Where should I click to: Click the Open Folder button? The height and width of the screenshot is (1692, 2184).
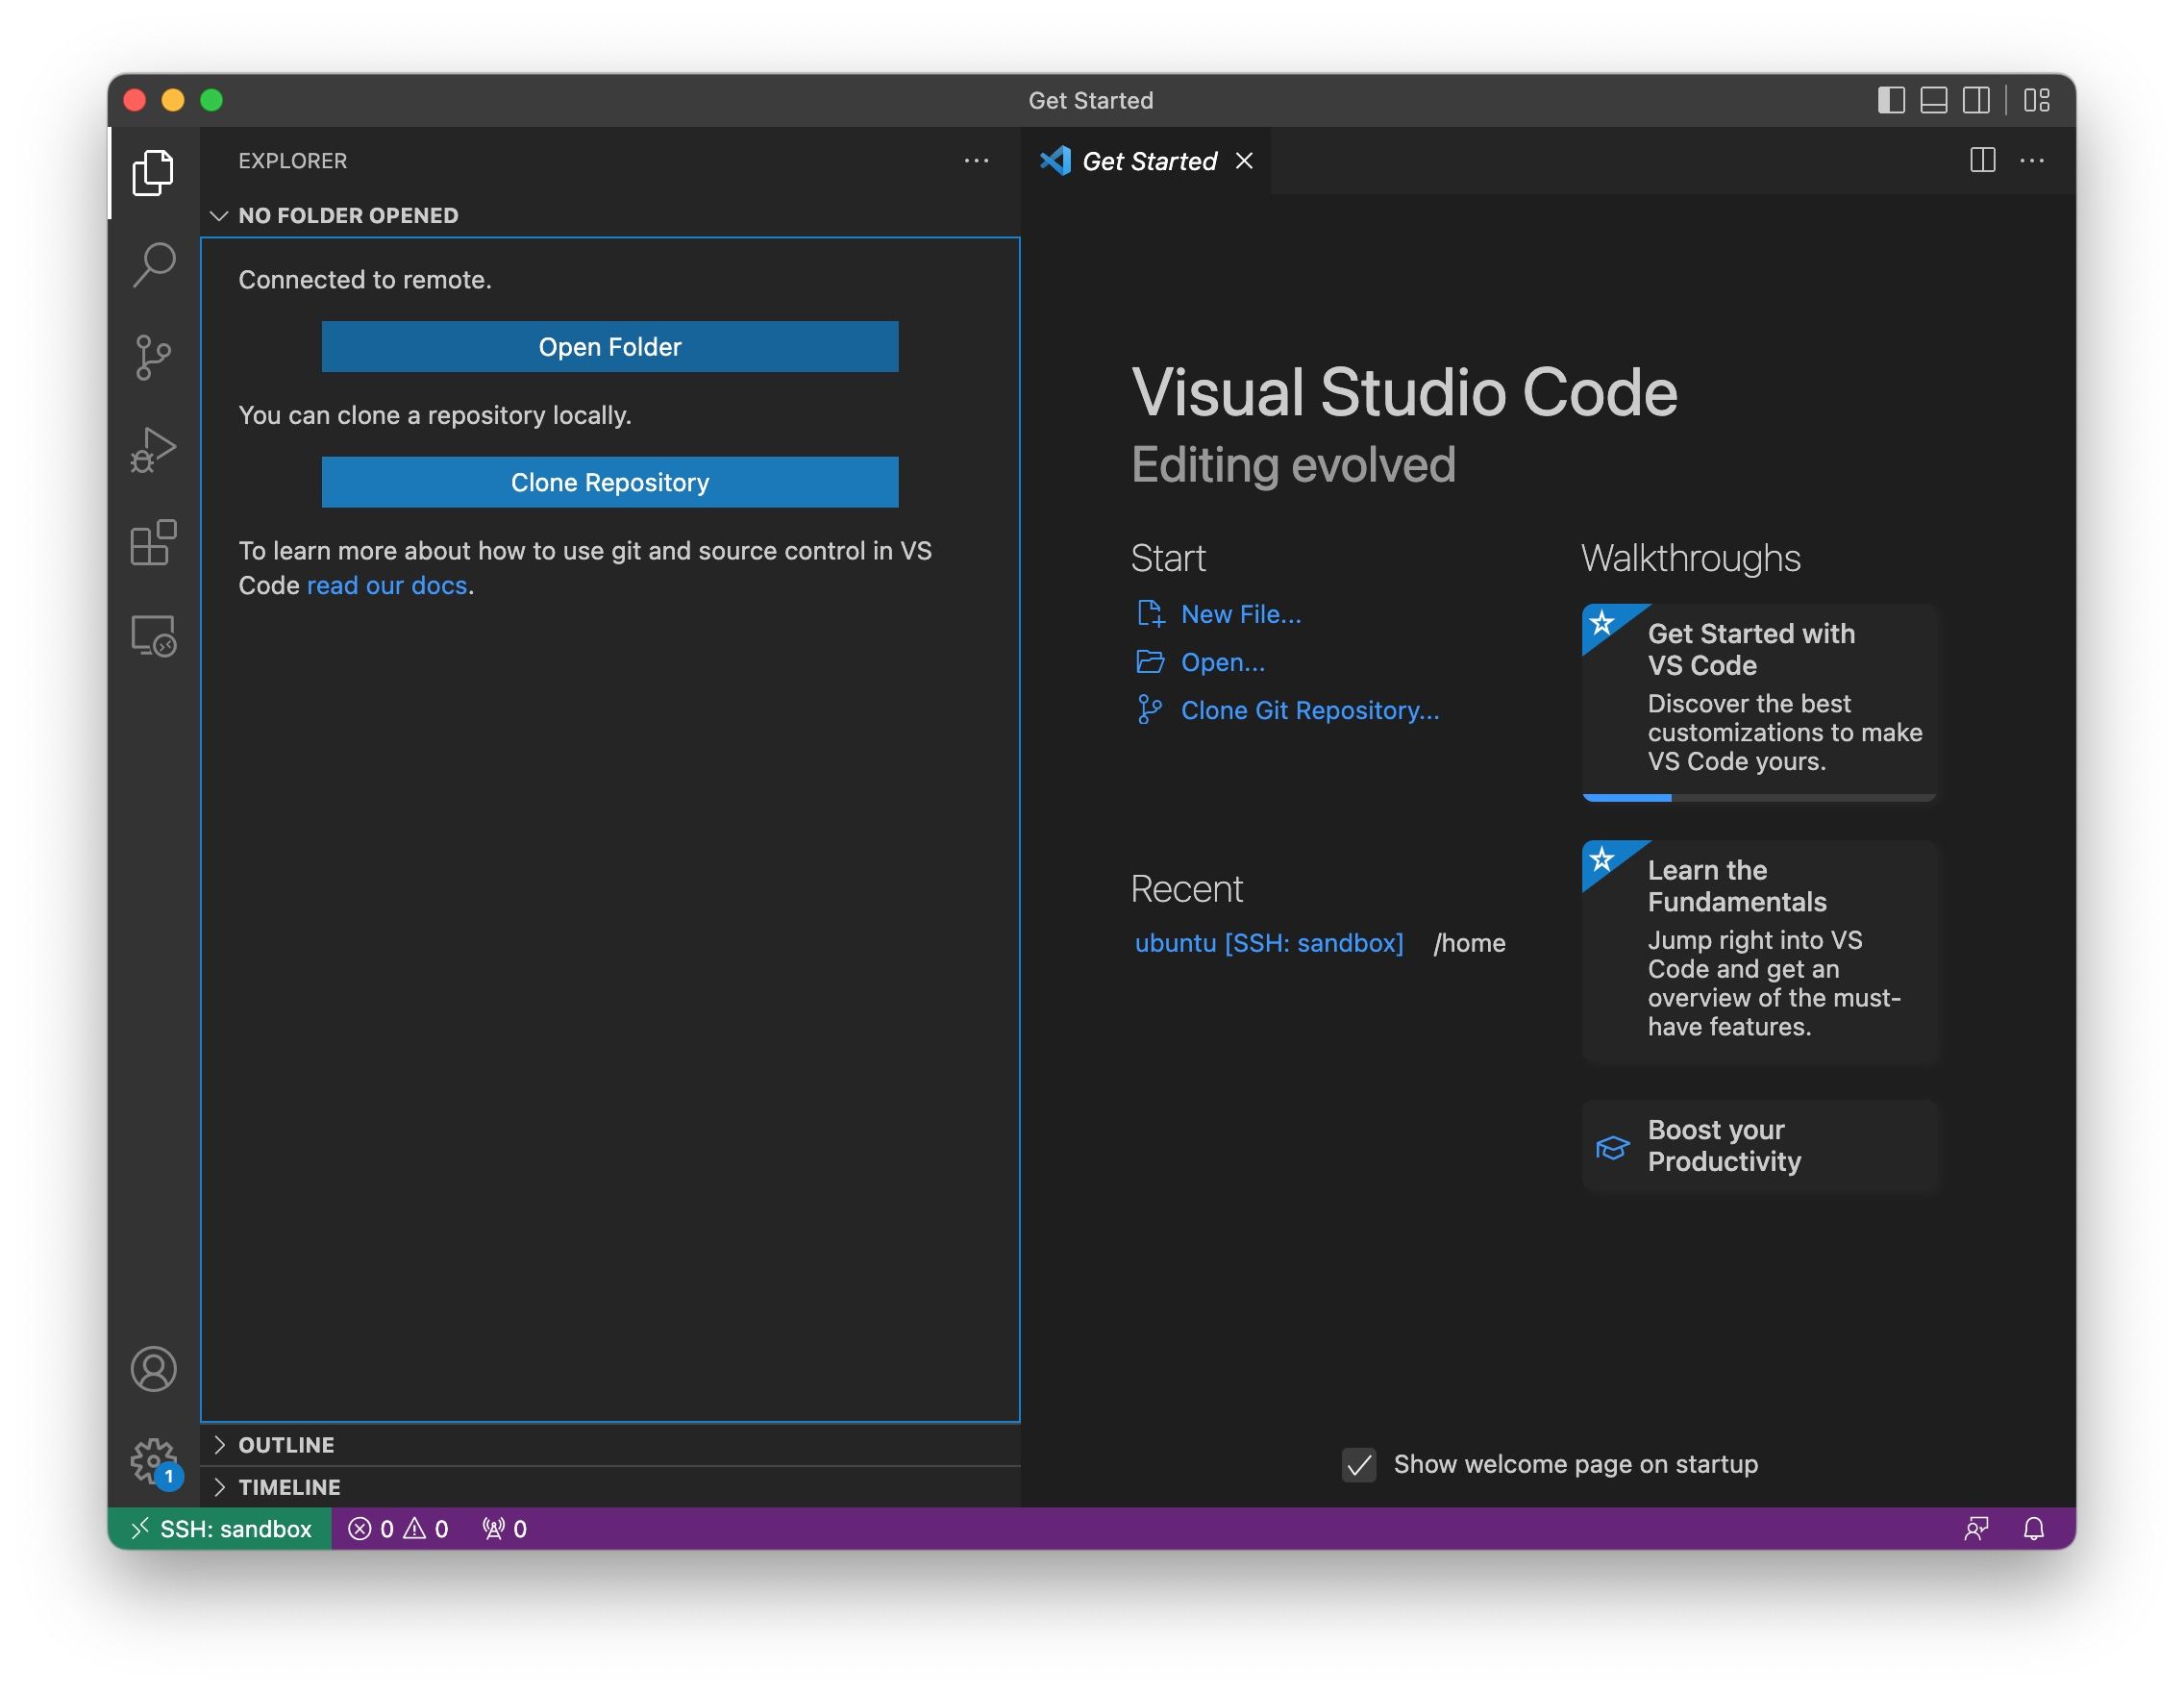tap(610, 347)
